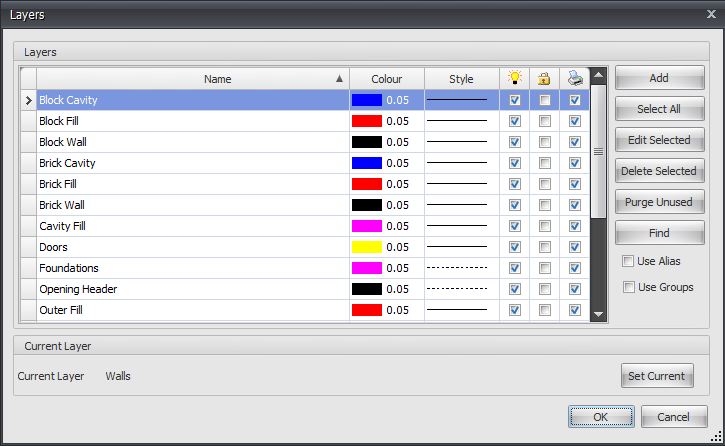Click dashed line style of Foundations
This screenshot has height=446, width=725.
pos(457,268)
